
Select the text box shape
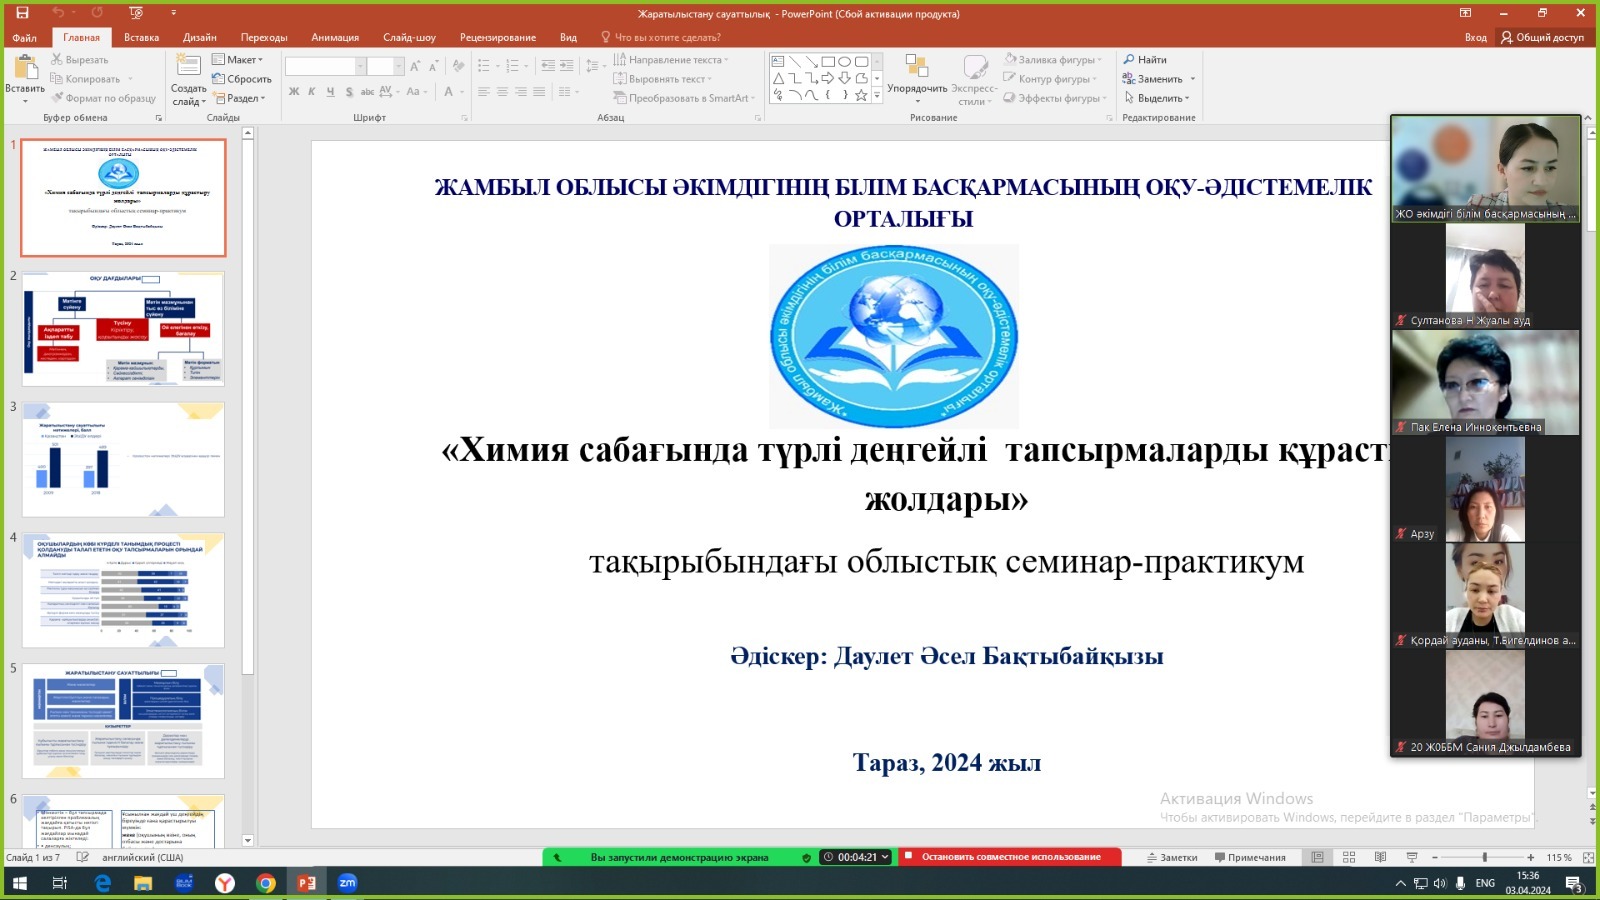778,61
